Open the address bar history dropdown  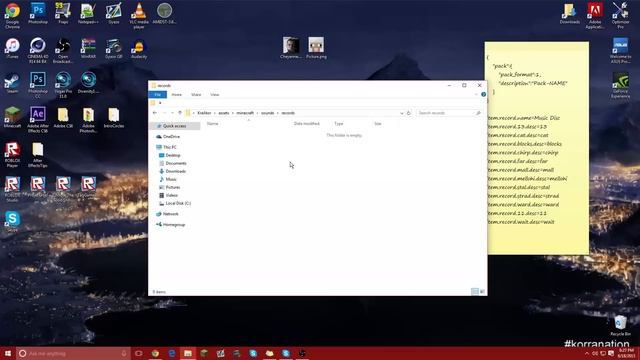[x=402, y=113]
